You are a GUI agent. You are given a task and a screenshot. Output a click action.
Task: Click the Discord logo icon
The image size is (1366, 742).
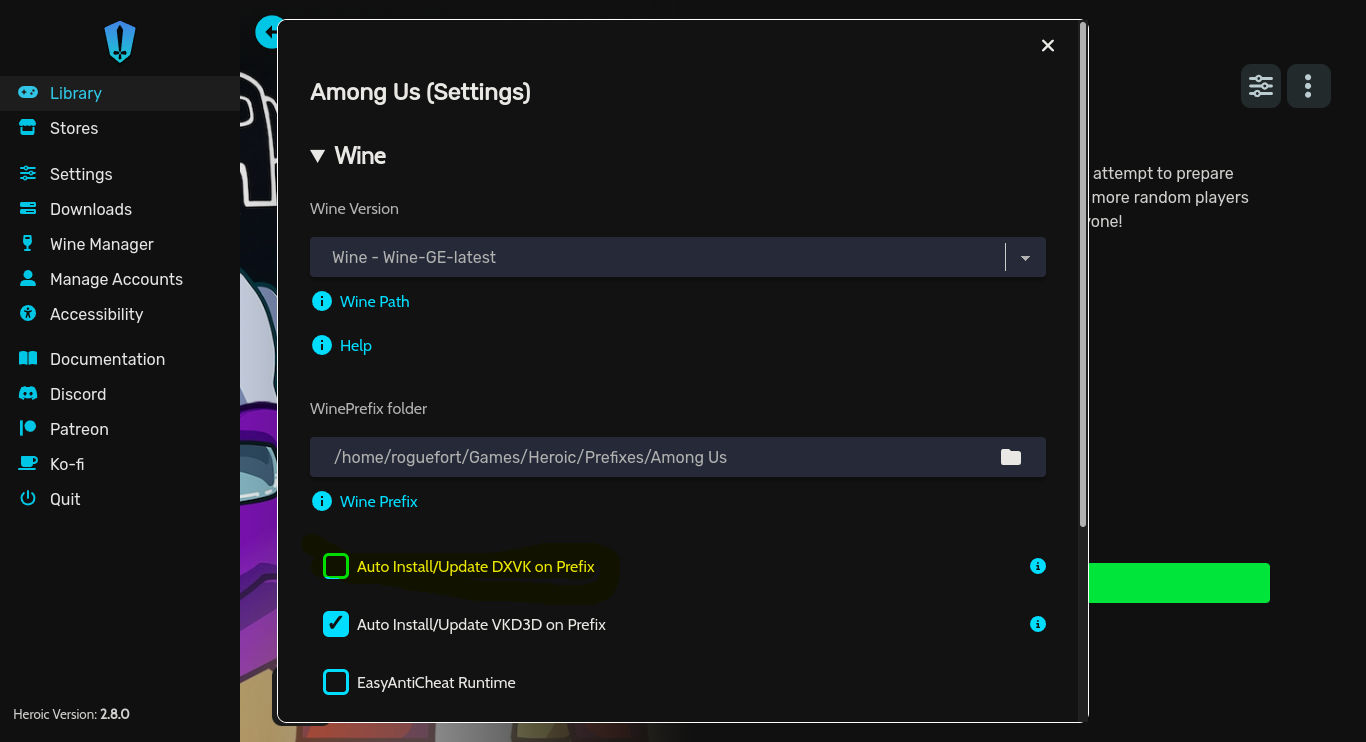coord(28,394)
